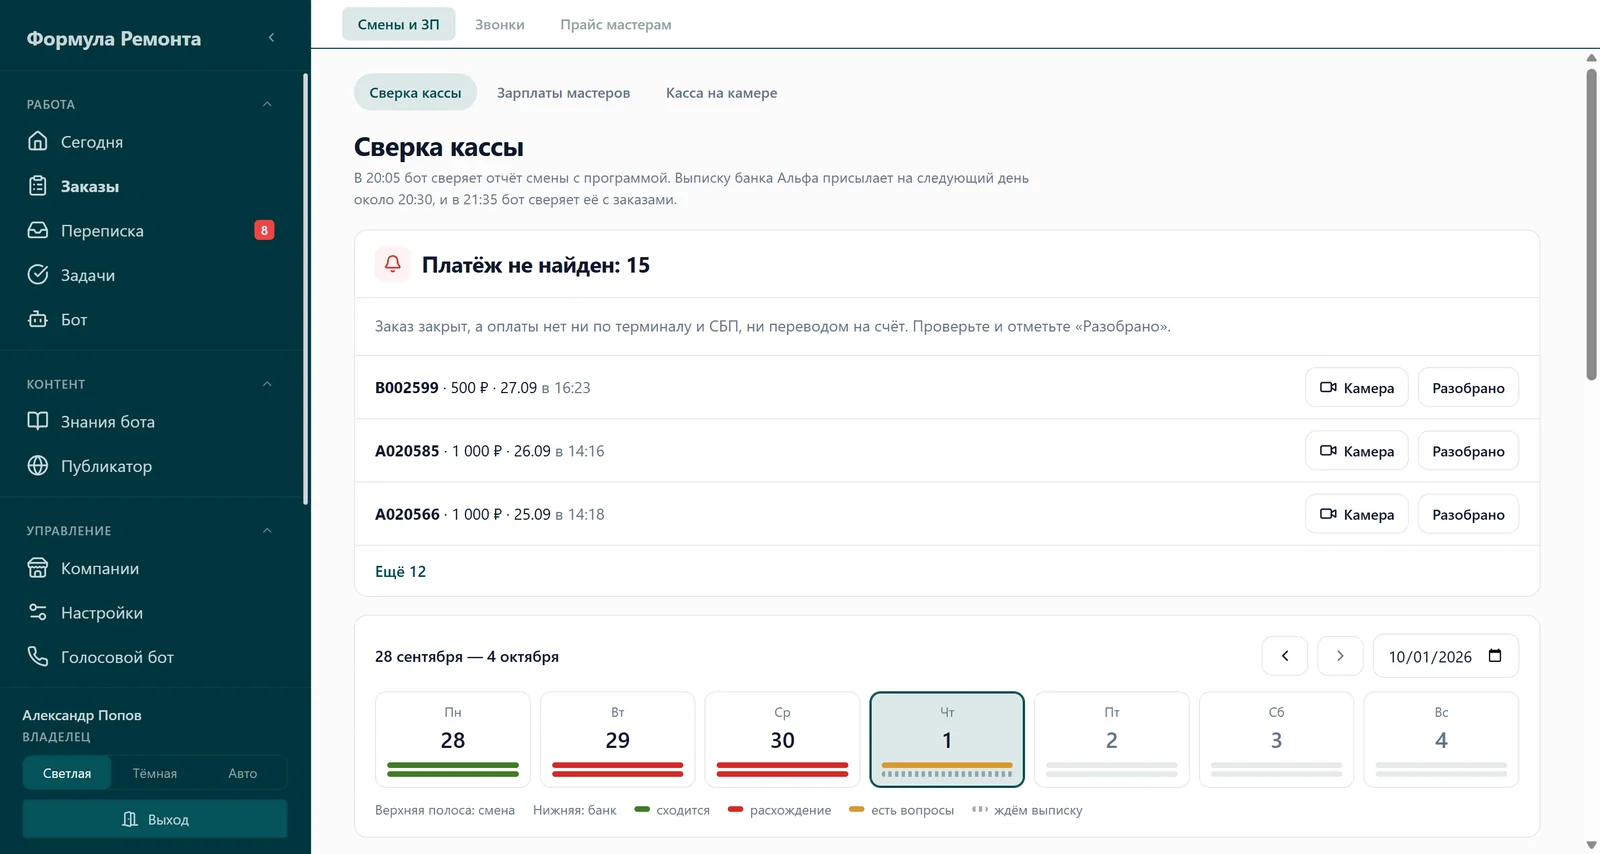The height and width of the screenshot is (854, 1600).
Task: Choose the Авто theme option
Action: pyautogui.click(x=242, y=773)
